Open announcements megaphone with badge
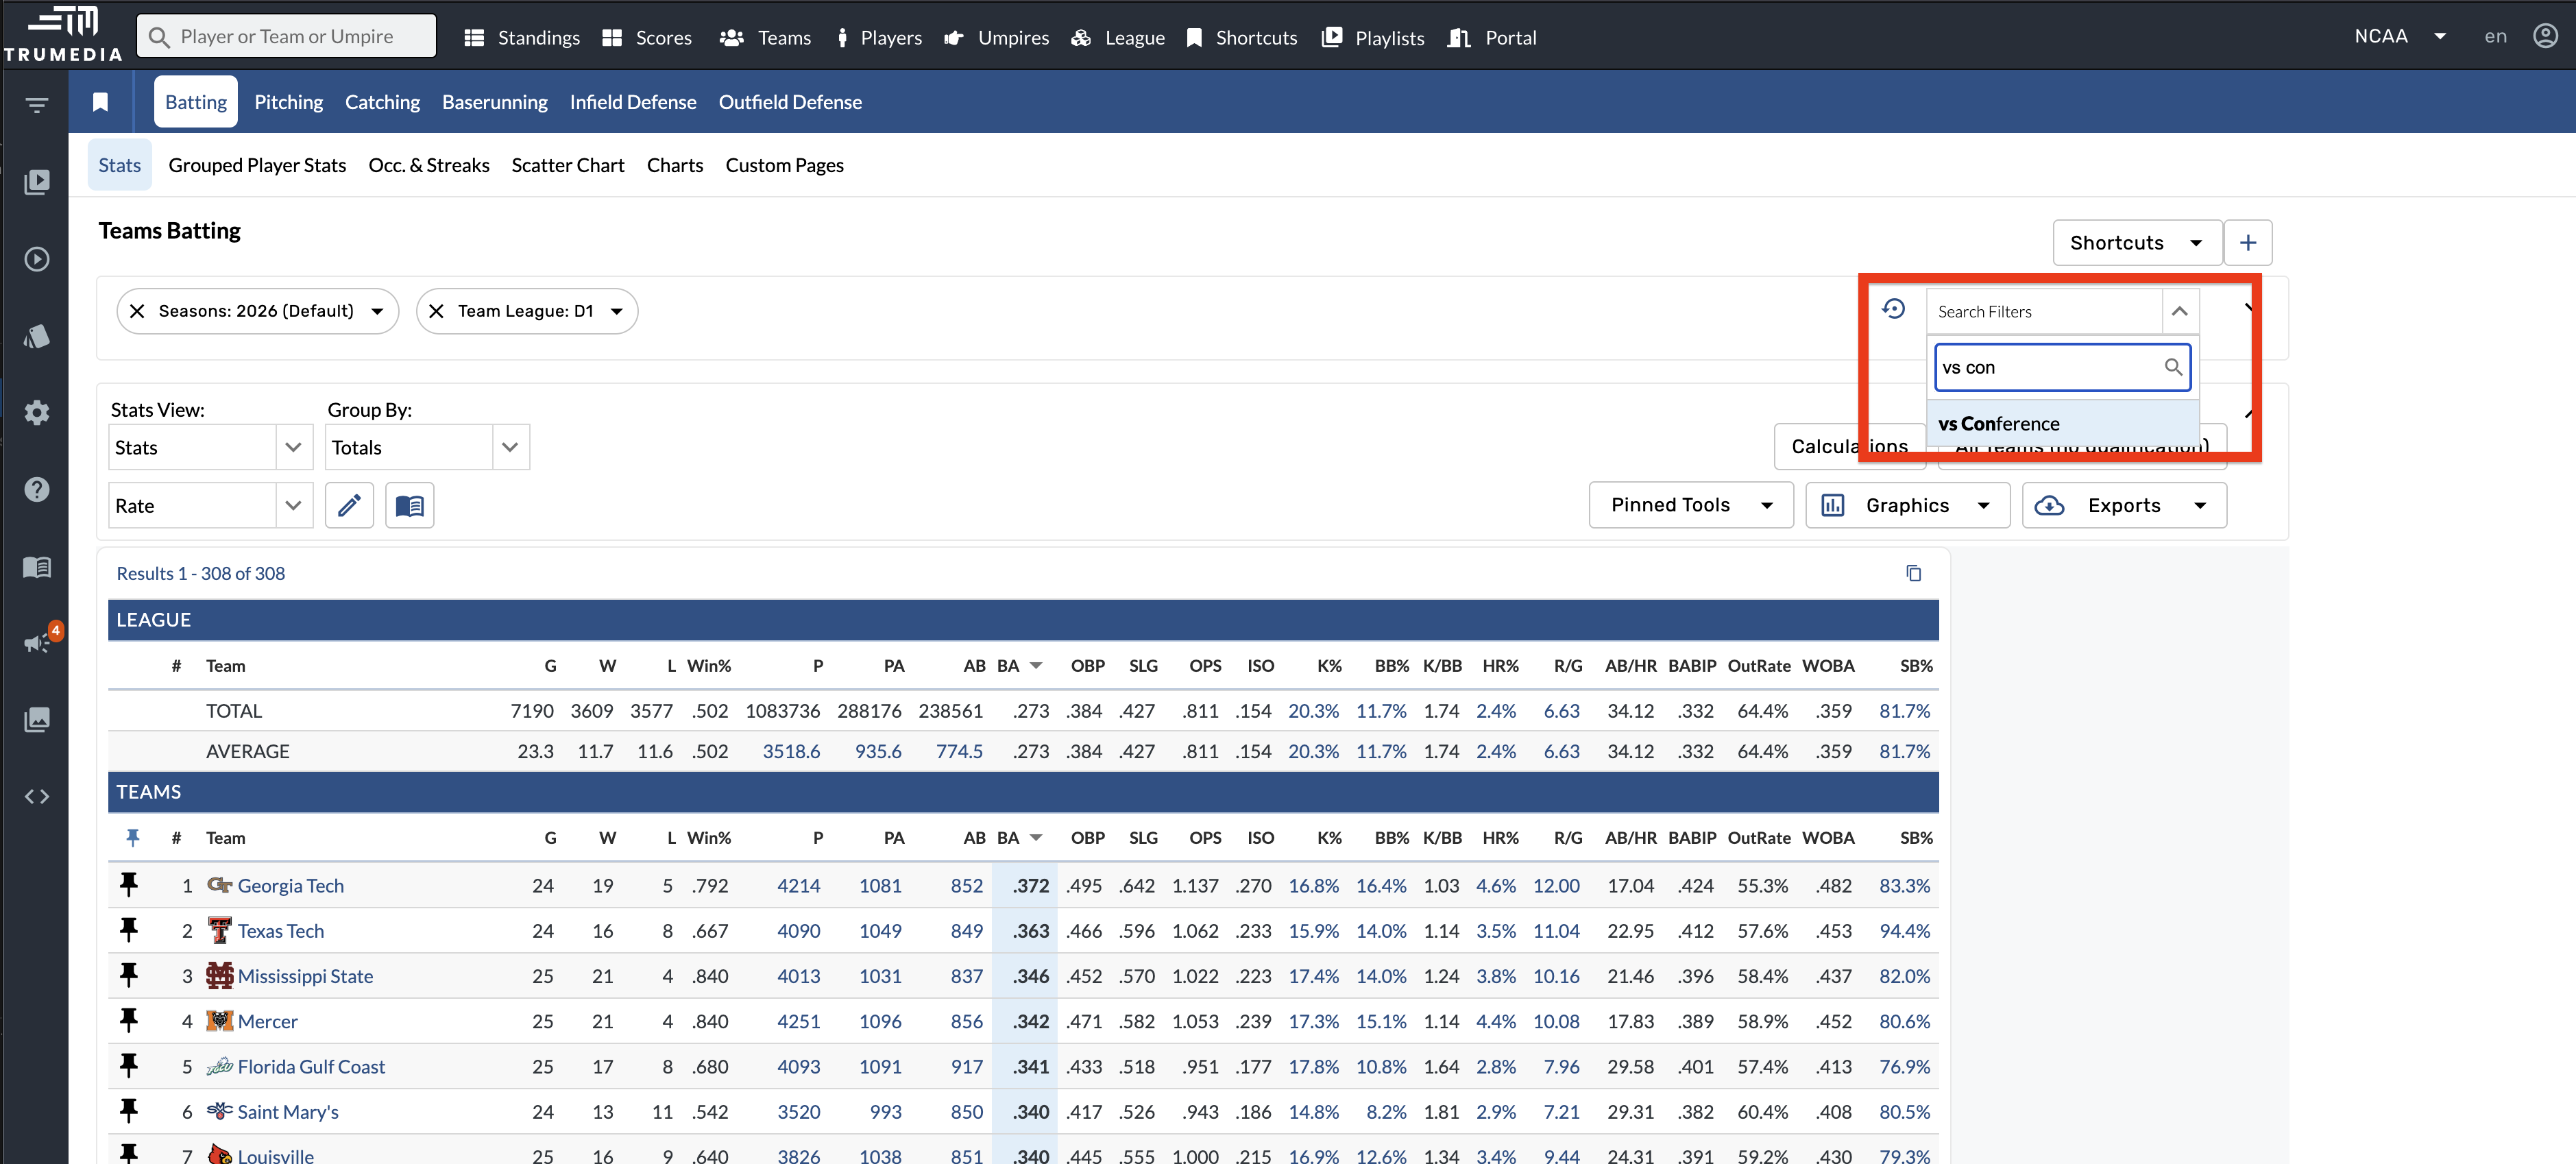This screenshot has height=1164, width=2576. coord(40,640)
